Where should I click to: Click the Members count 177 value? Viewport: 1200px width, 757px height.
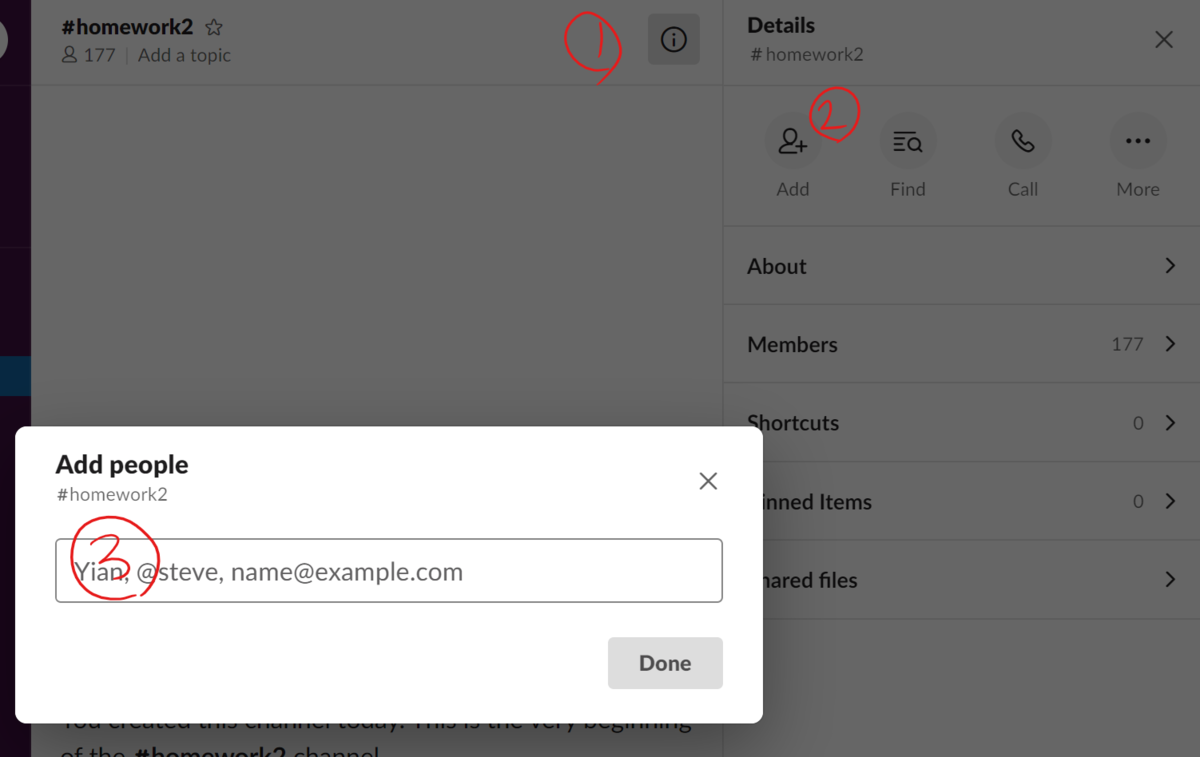point(1127,344)
